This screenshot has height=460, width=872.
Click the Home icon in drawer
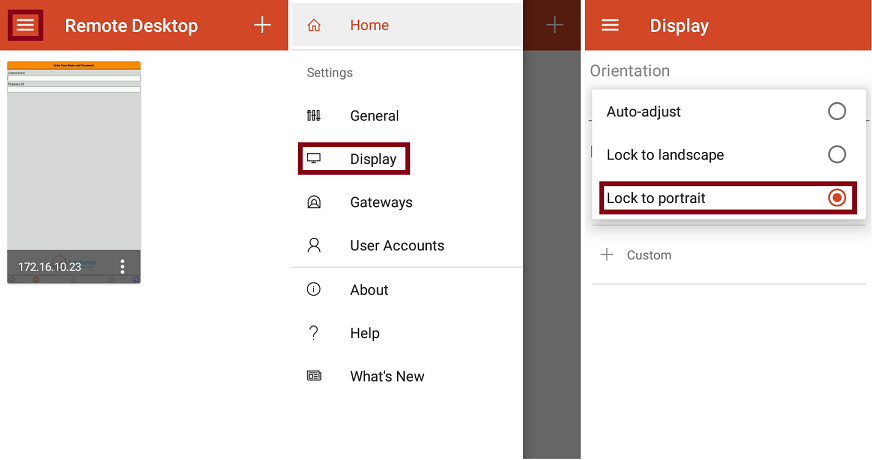point(314,25)
